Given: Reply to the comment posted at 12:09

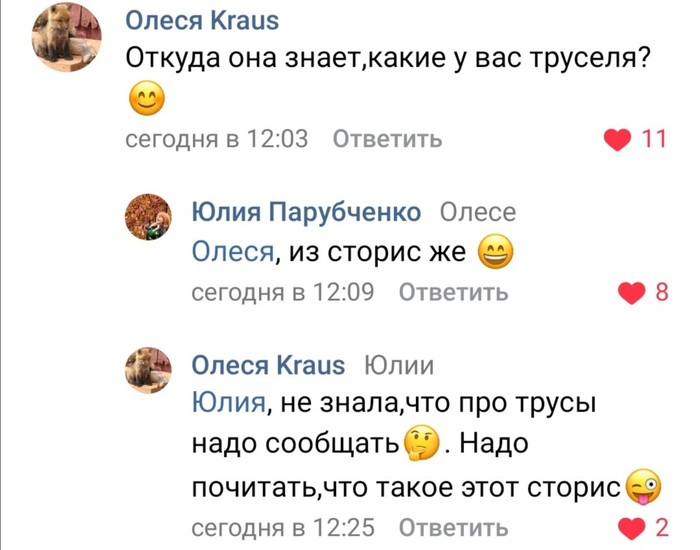Looking at the screenshot, I should pos(453,292).
